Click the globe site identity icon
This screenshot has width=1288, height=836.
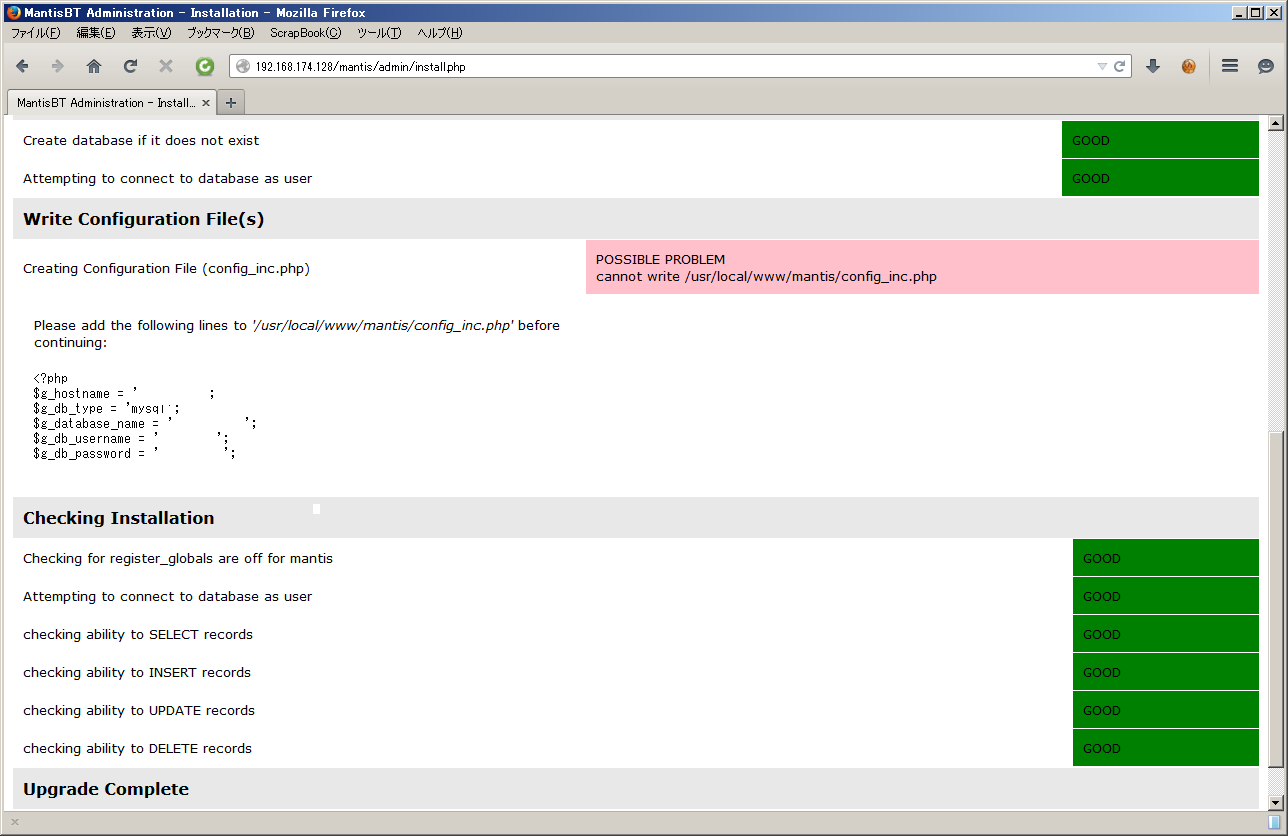(243, 67)
